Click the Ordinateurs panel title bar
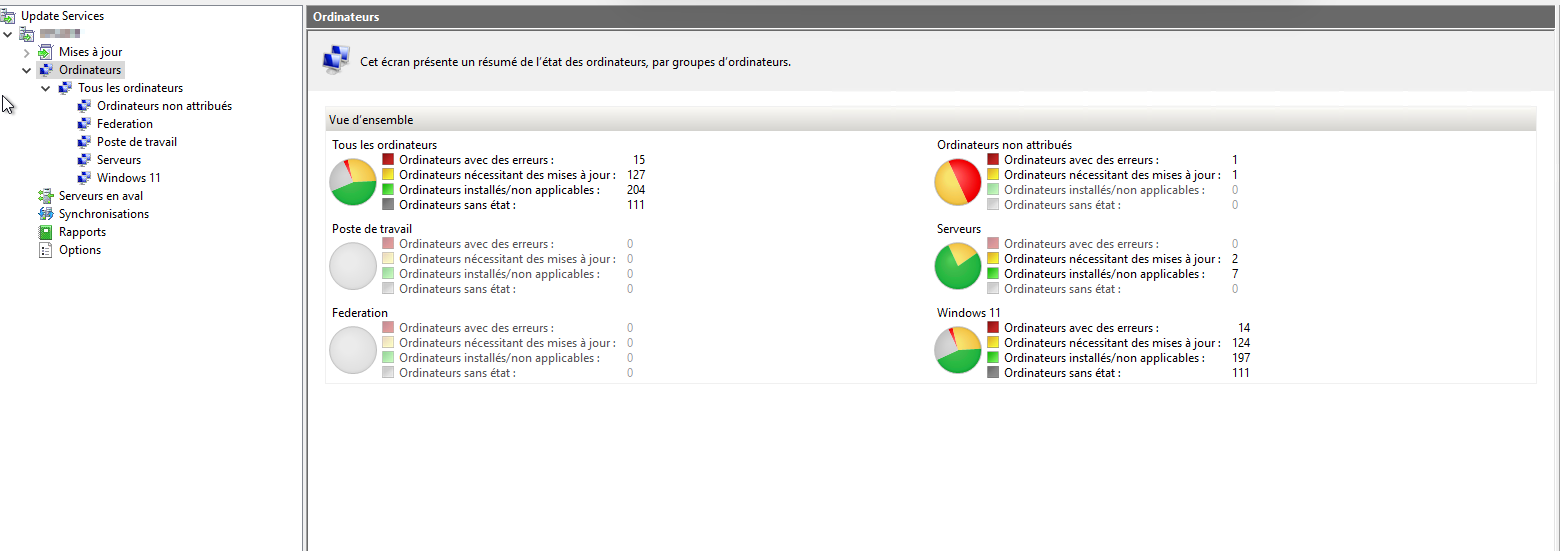The width and height of the screenshot is (1560, 551). [x=932, y=17]
